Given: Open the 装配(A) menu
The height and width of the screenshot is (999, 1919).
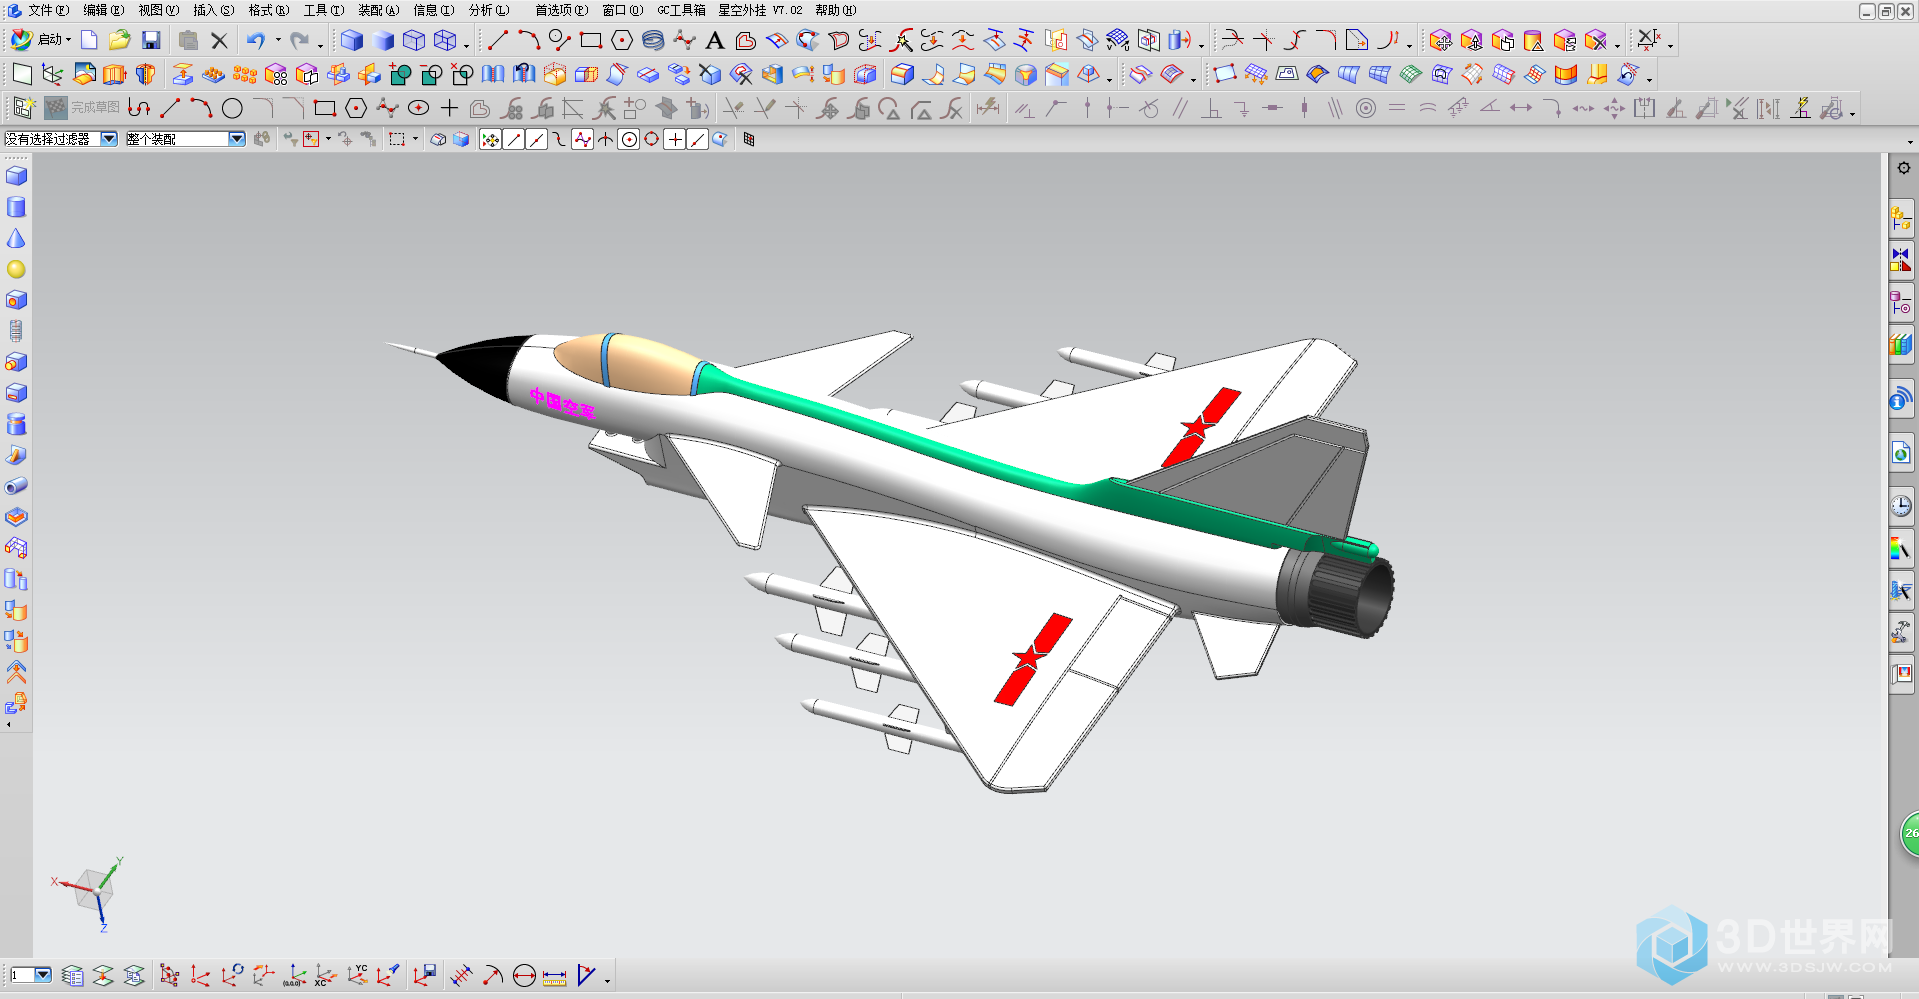Looking at the screenshot, I should 379,10.
